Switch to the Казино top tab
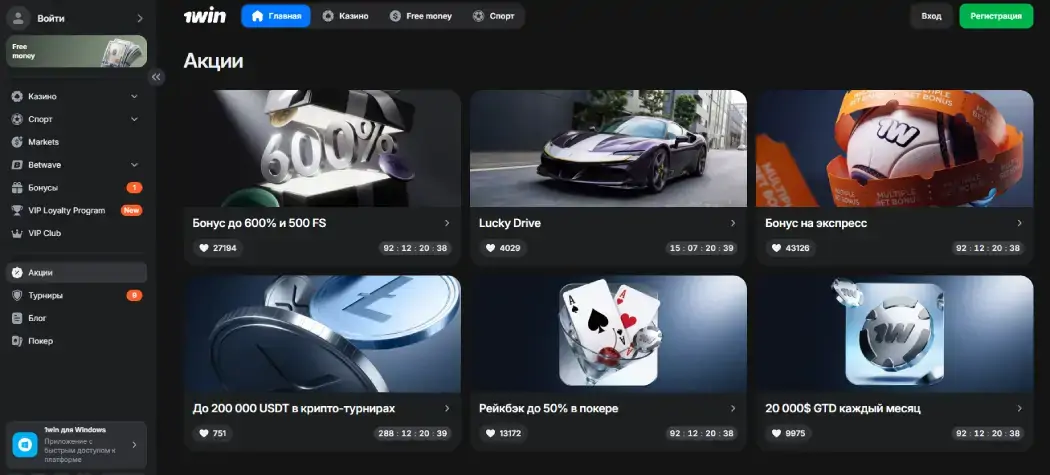This screenshot has height=475, width=1050. (346, 15)
